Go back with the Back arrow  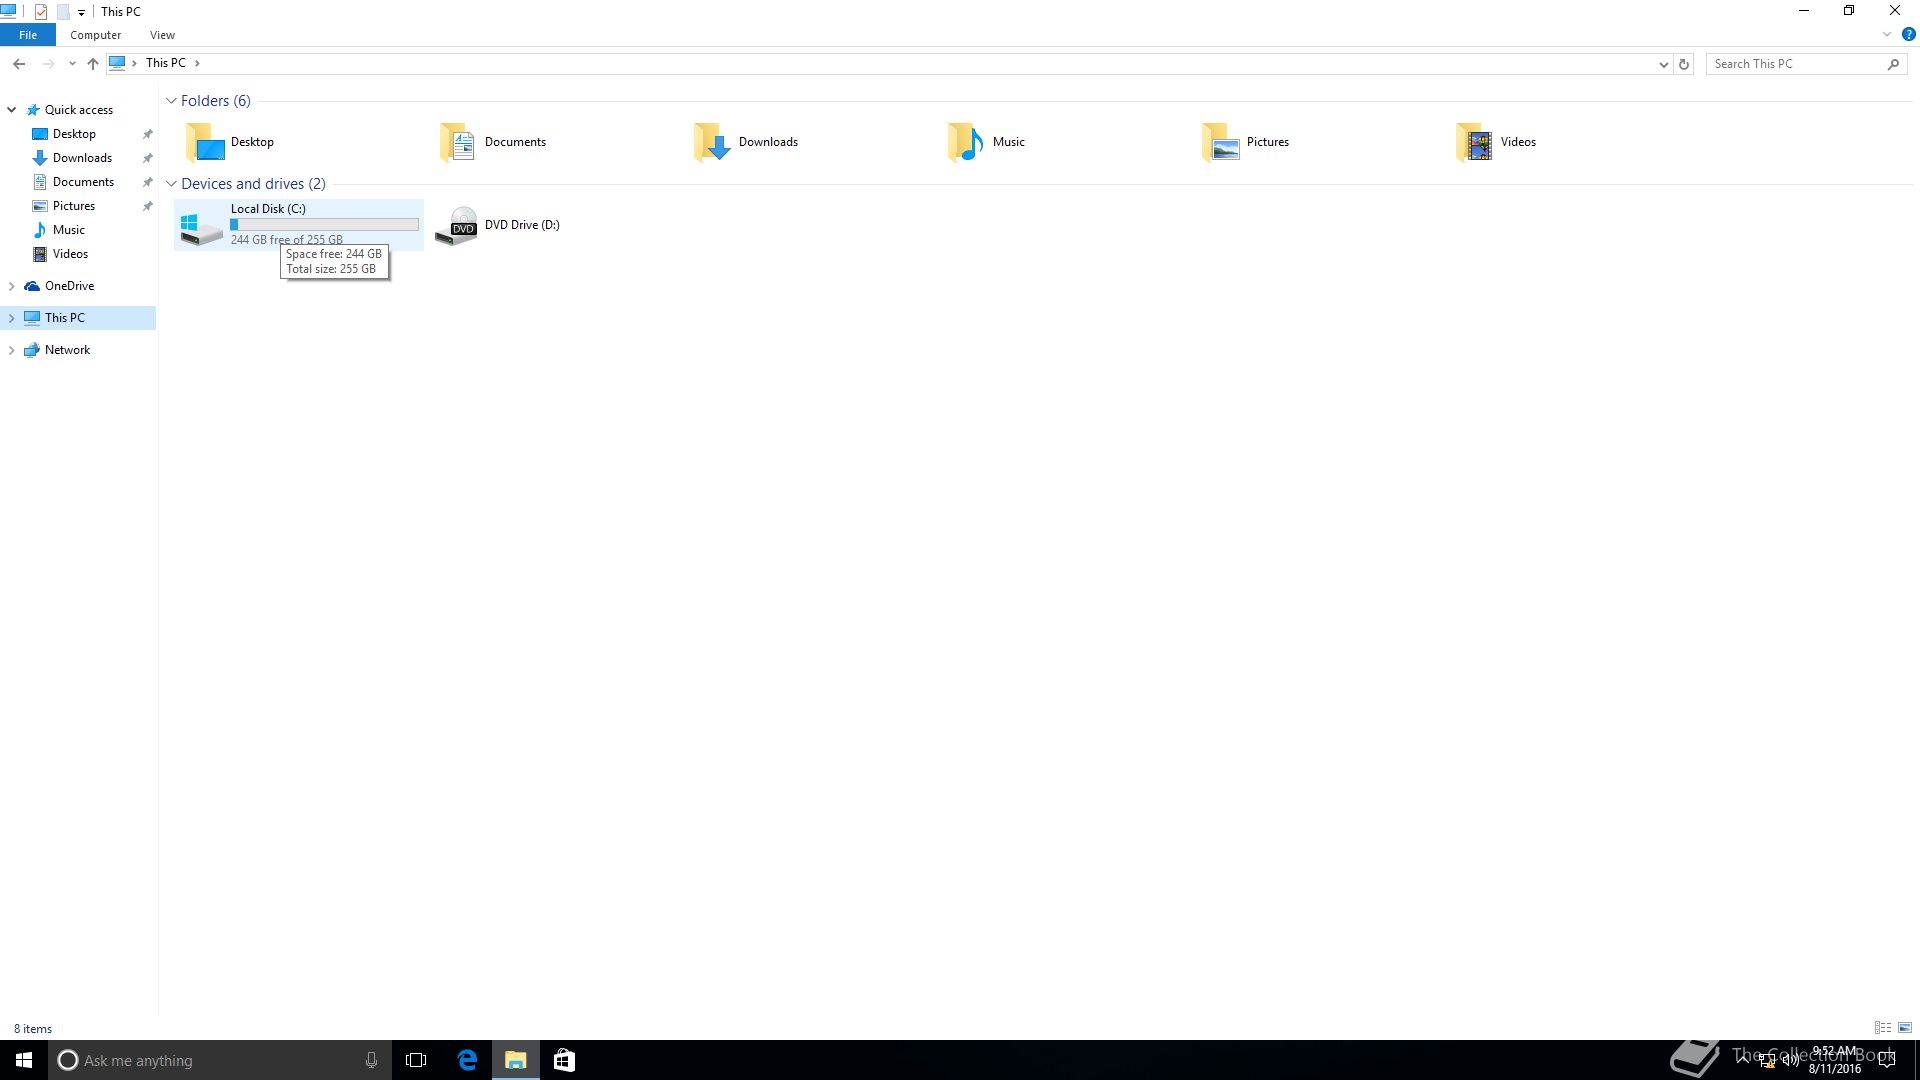(x=19, y=64)
